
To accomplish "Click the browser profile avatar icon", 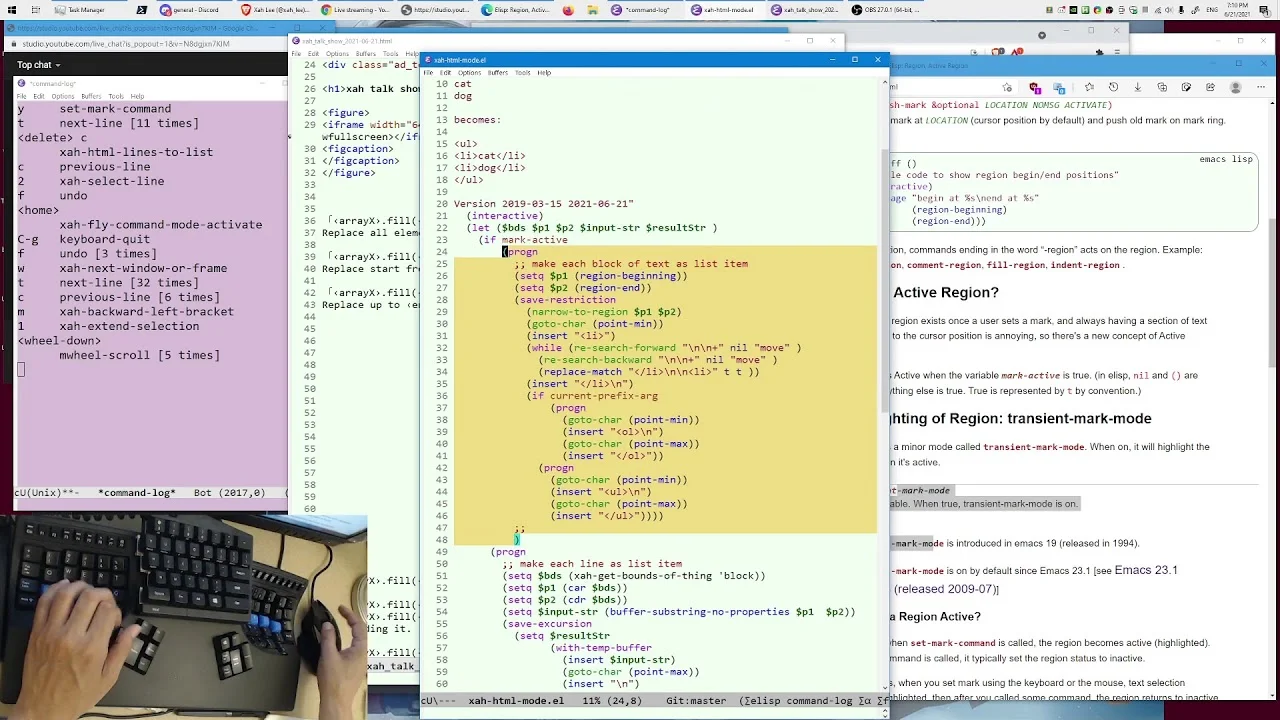I will 1235,87.
